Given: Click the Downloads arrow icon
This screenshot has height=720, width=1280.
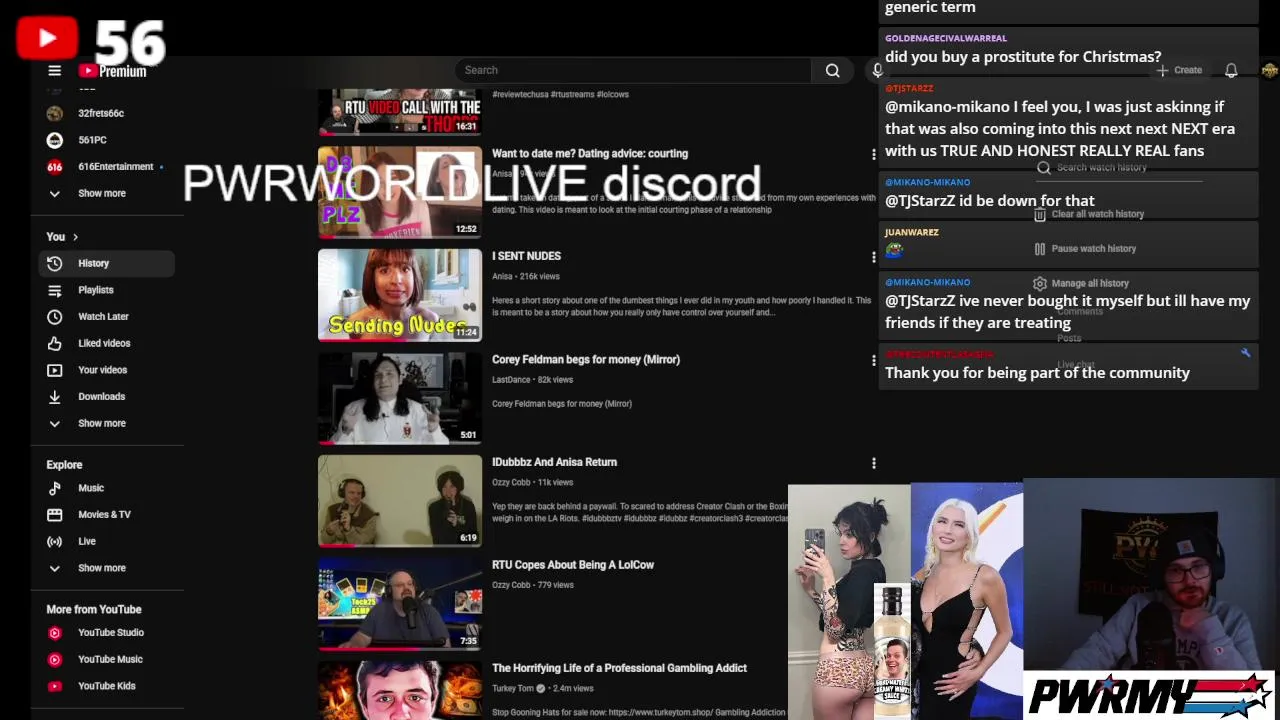Looking at the screenshot, I should coord(55,396).
